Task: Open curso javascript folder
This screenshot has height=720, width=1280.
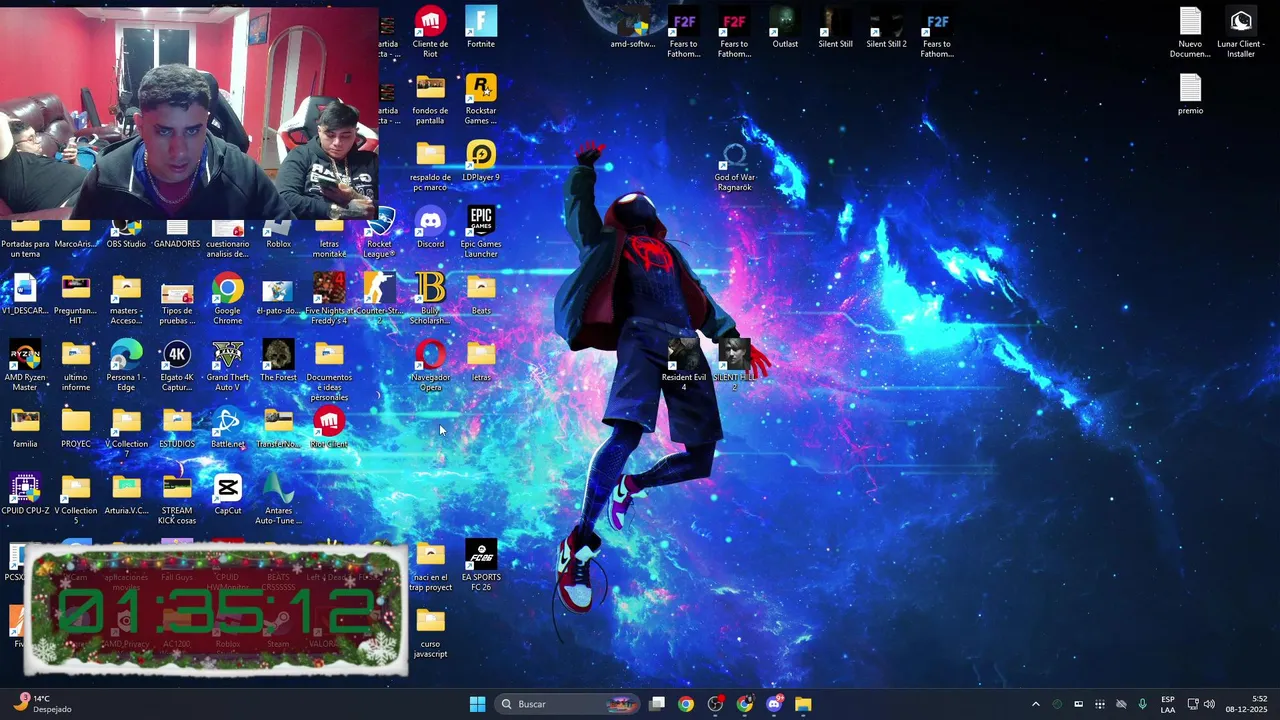Action: [430, 633]
